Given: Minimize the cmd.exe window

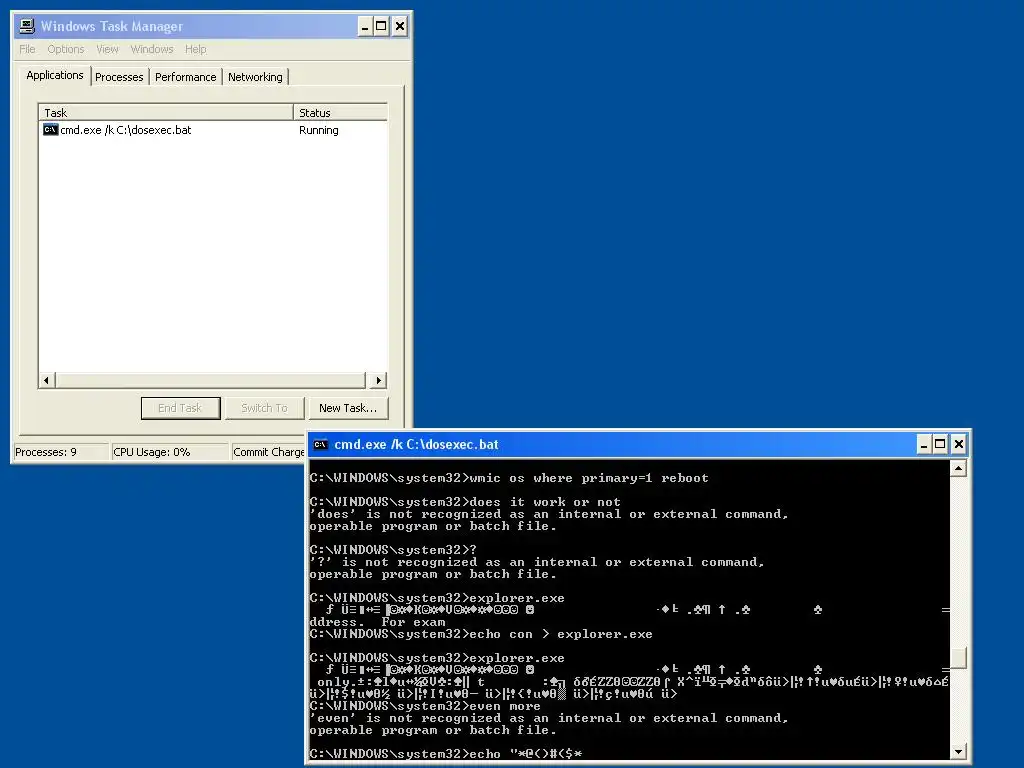Looking at the screenshot, I should point(923,445).
